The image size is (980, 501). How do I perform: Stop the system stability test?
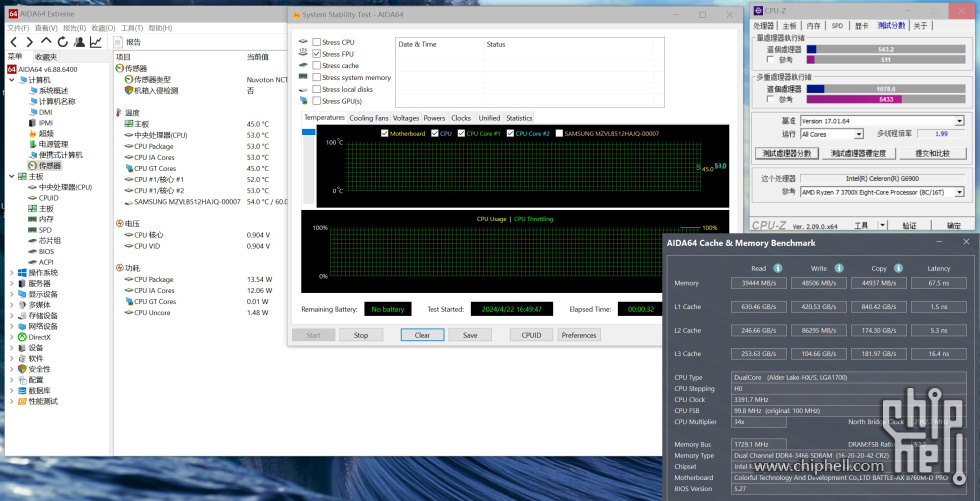pyautogui.click(x=361, y=335)
